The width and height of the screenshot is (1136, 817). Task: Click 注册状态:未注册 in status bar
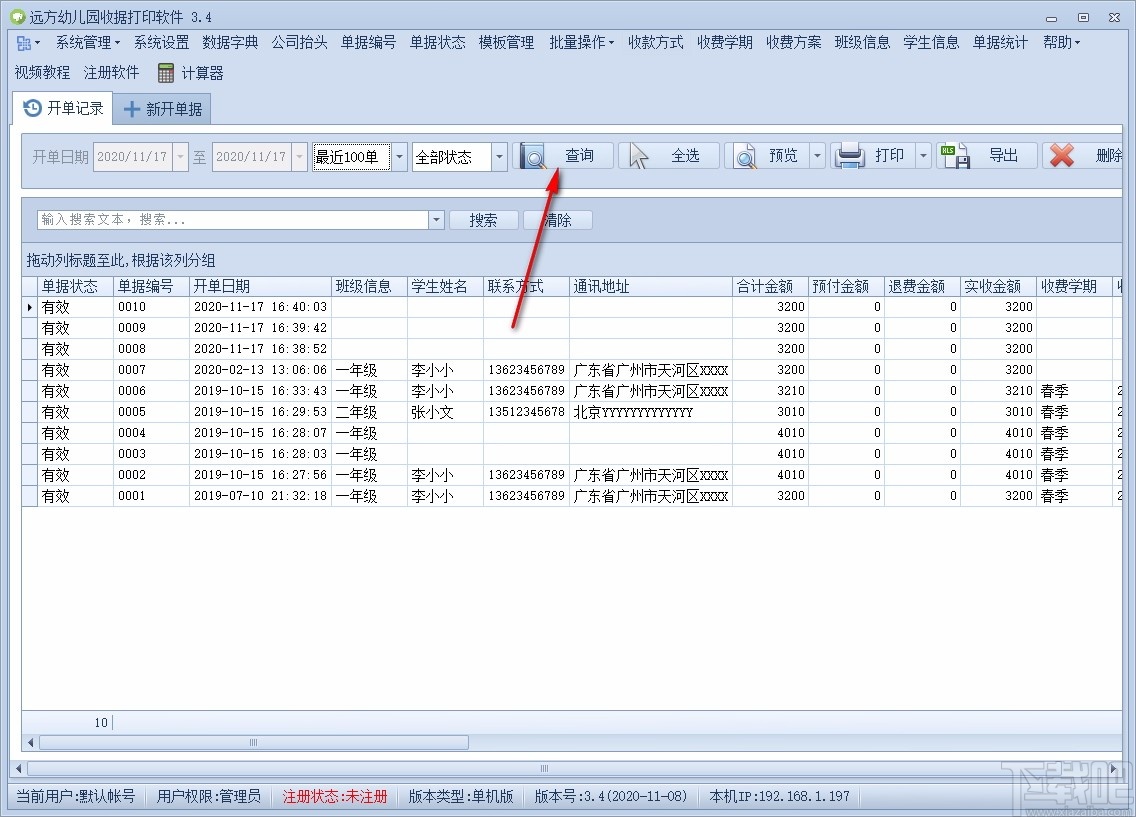[335, 797]
